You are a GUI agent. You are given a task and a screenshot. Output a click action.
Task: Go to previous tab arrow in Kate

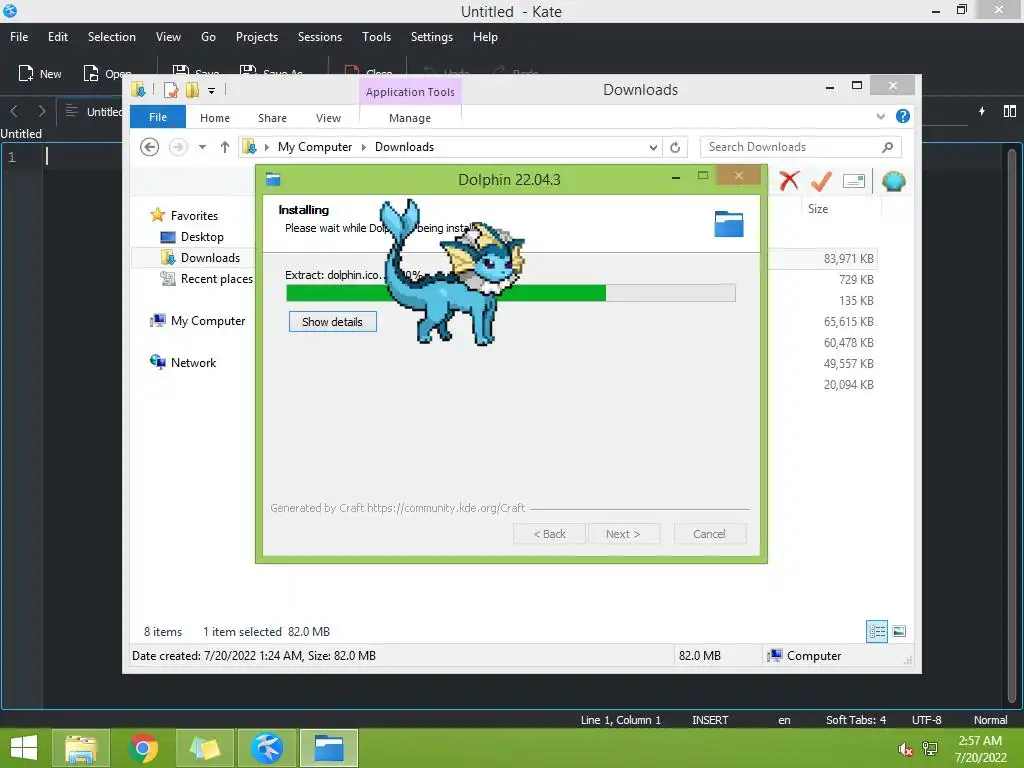tap(14, 111)
